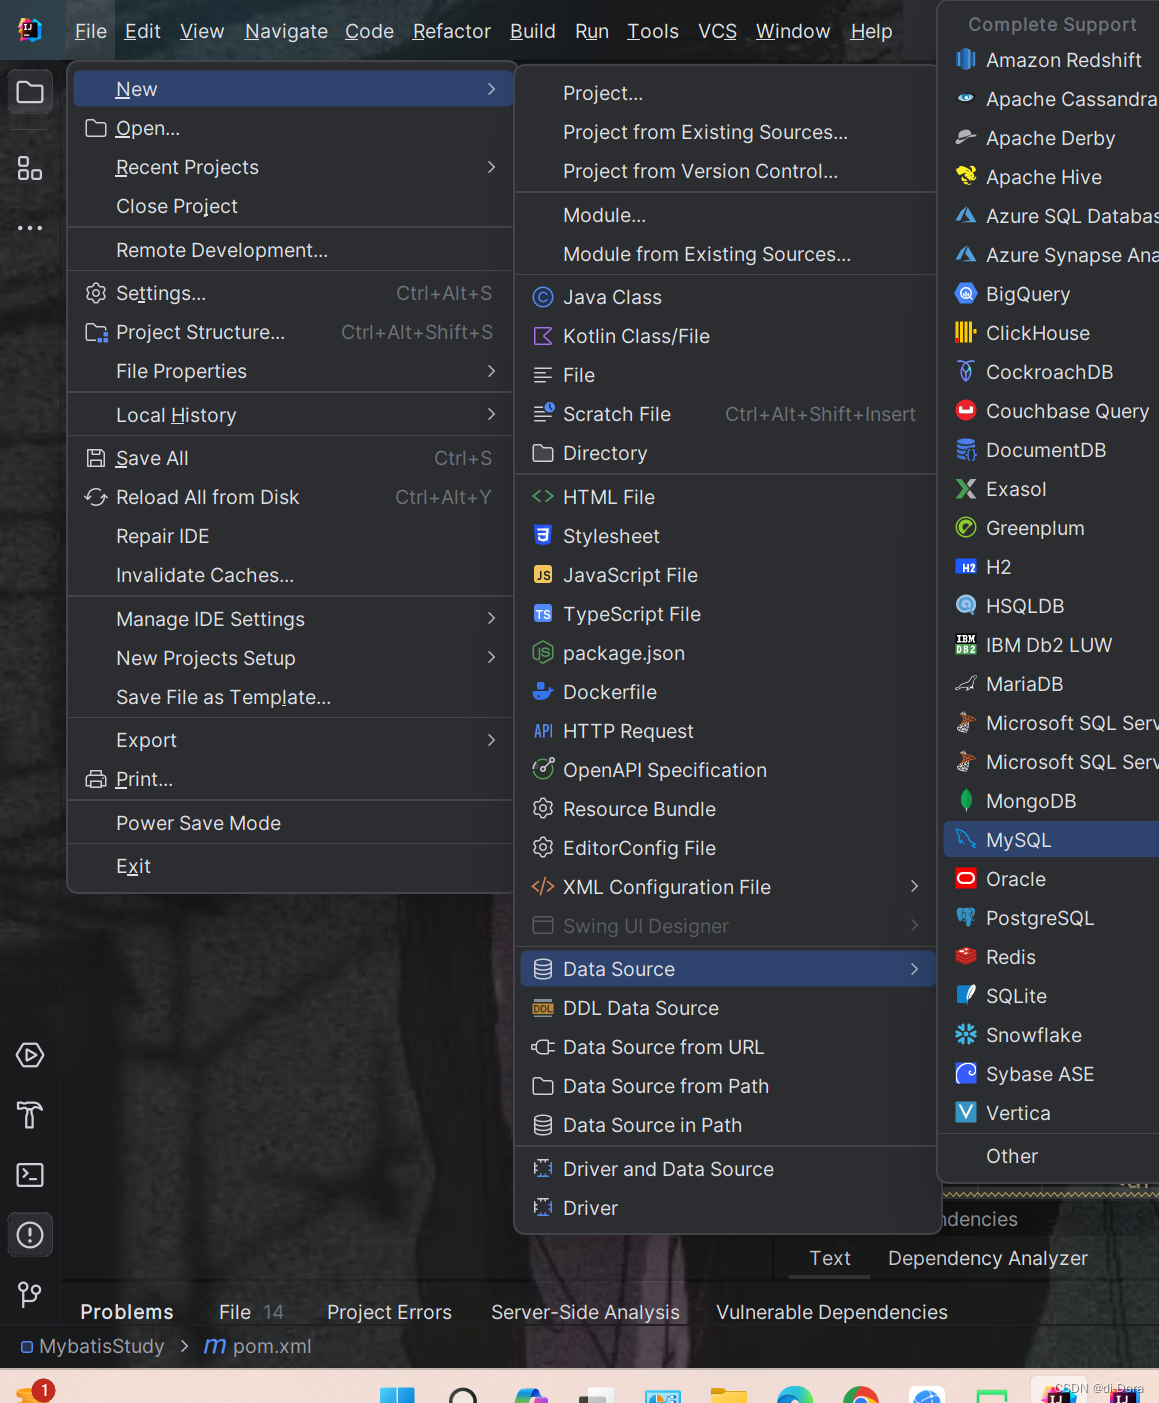This screenshot has width=1159, height=1403.
Task: Switch to the Dependency Analyzer tab
Action: click(x=988, y=1258)
